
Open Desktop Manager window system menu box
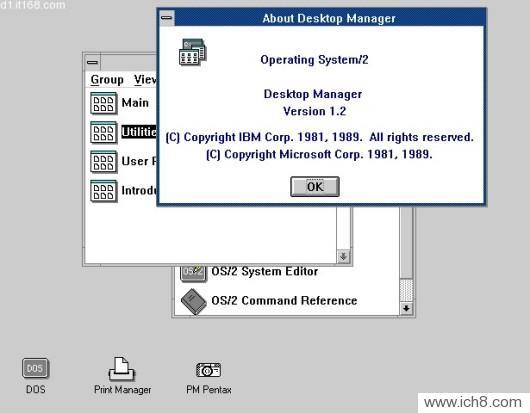pyautogui.click(x=92, y=62)
